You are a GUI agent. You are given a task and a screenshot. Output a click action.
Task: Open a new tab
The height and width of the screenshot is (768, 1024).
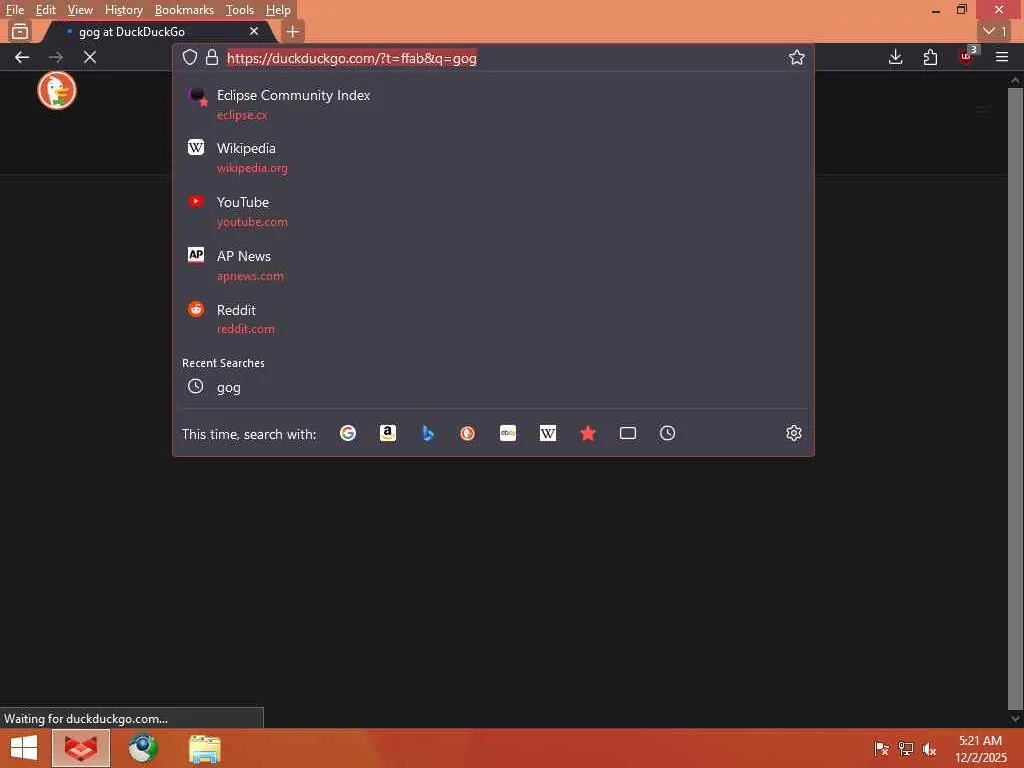(293, 31)
